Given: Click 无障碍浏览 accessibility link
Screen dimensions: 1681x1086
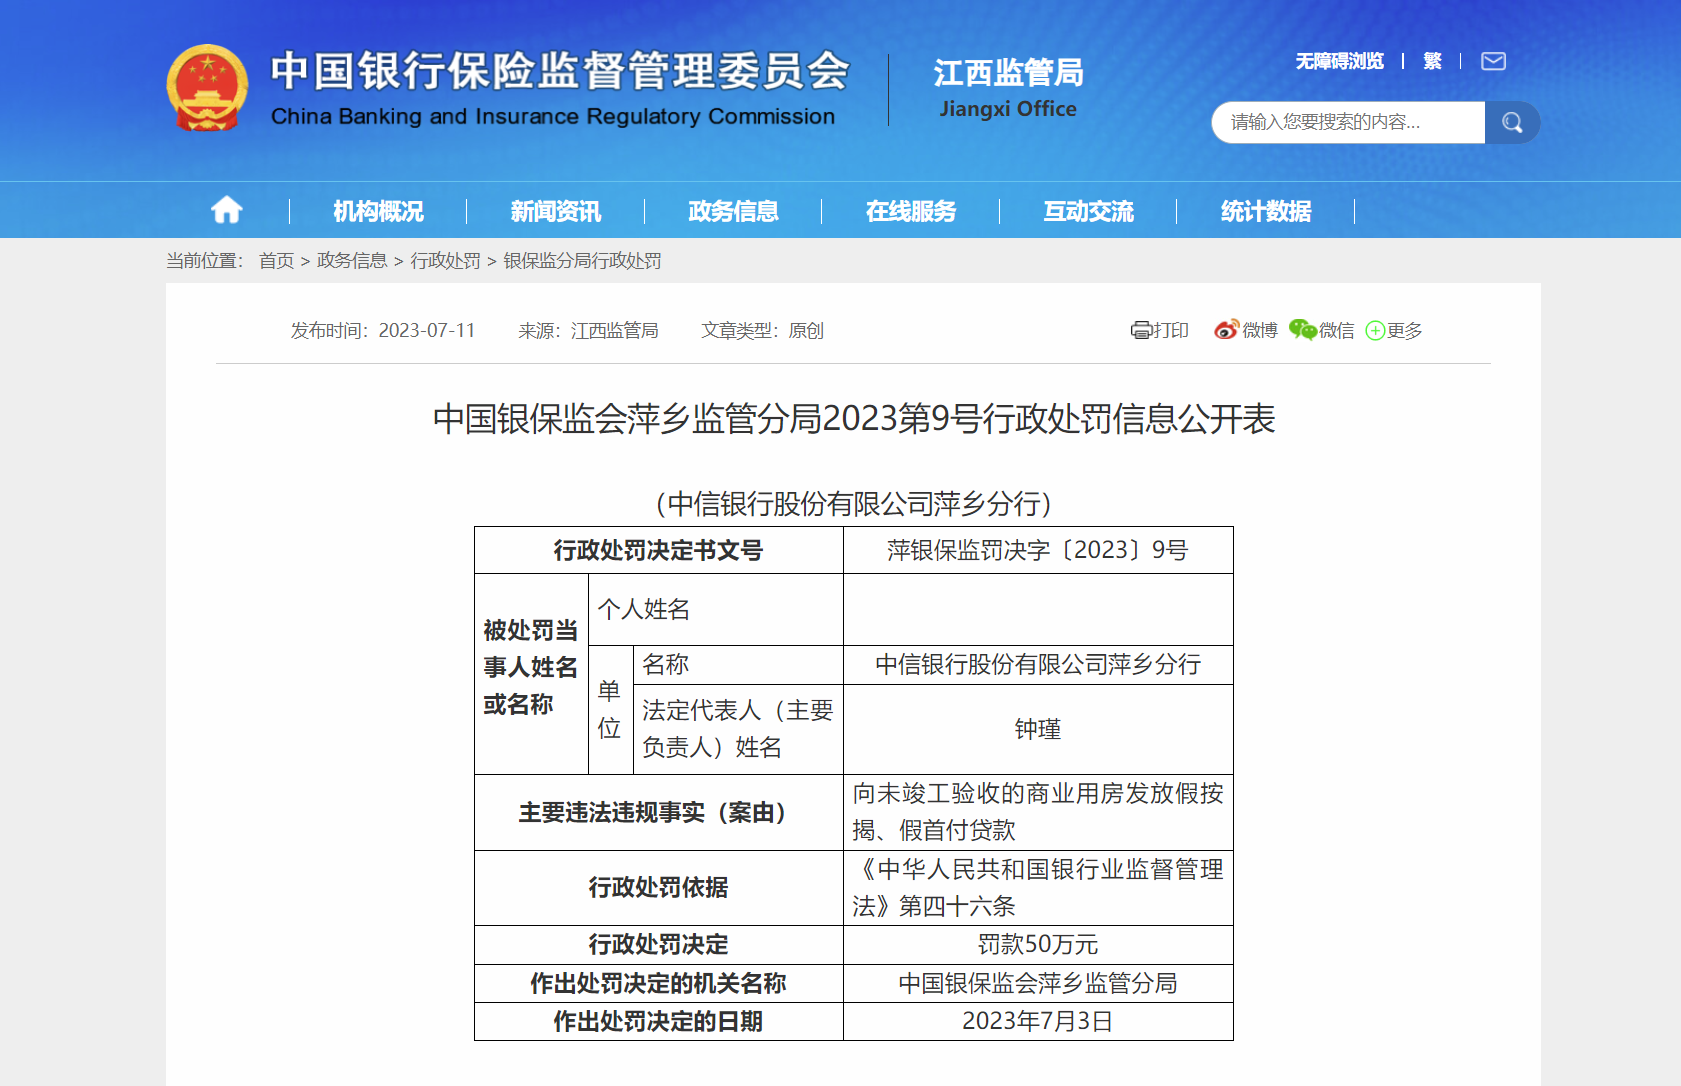Looking at the screenshot, I should [1339, 62].
